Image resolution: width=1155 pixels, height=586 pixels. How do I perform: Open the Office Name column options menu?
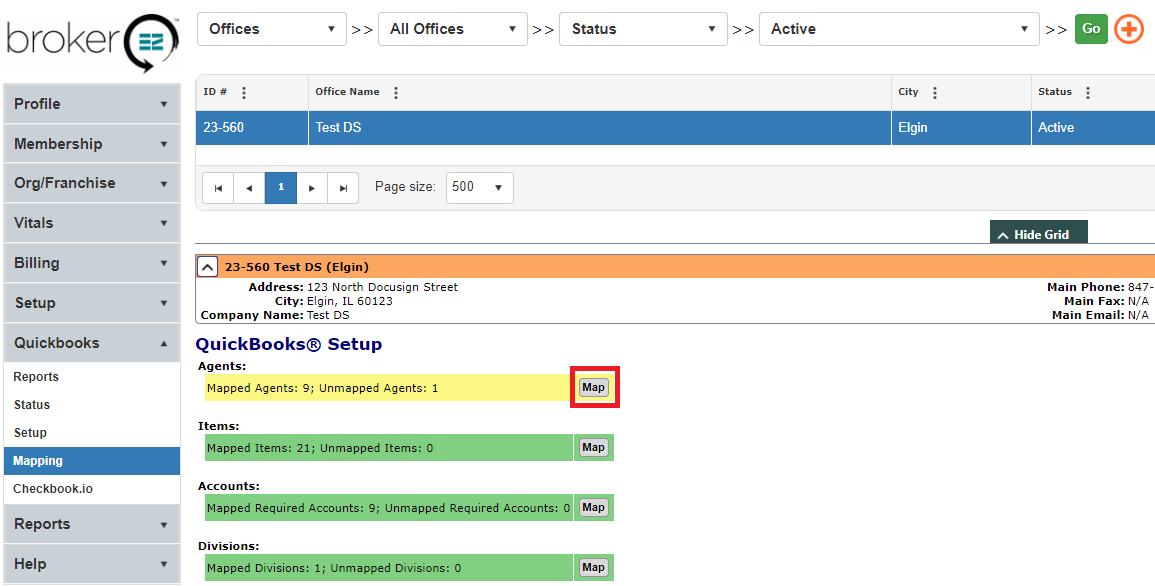396,93
